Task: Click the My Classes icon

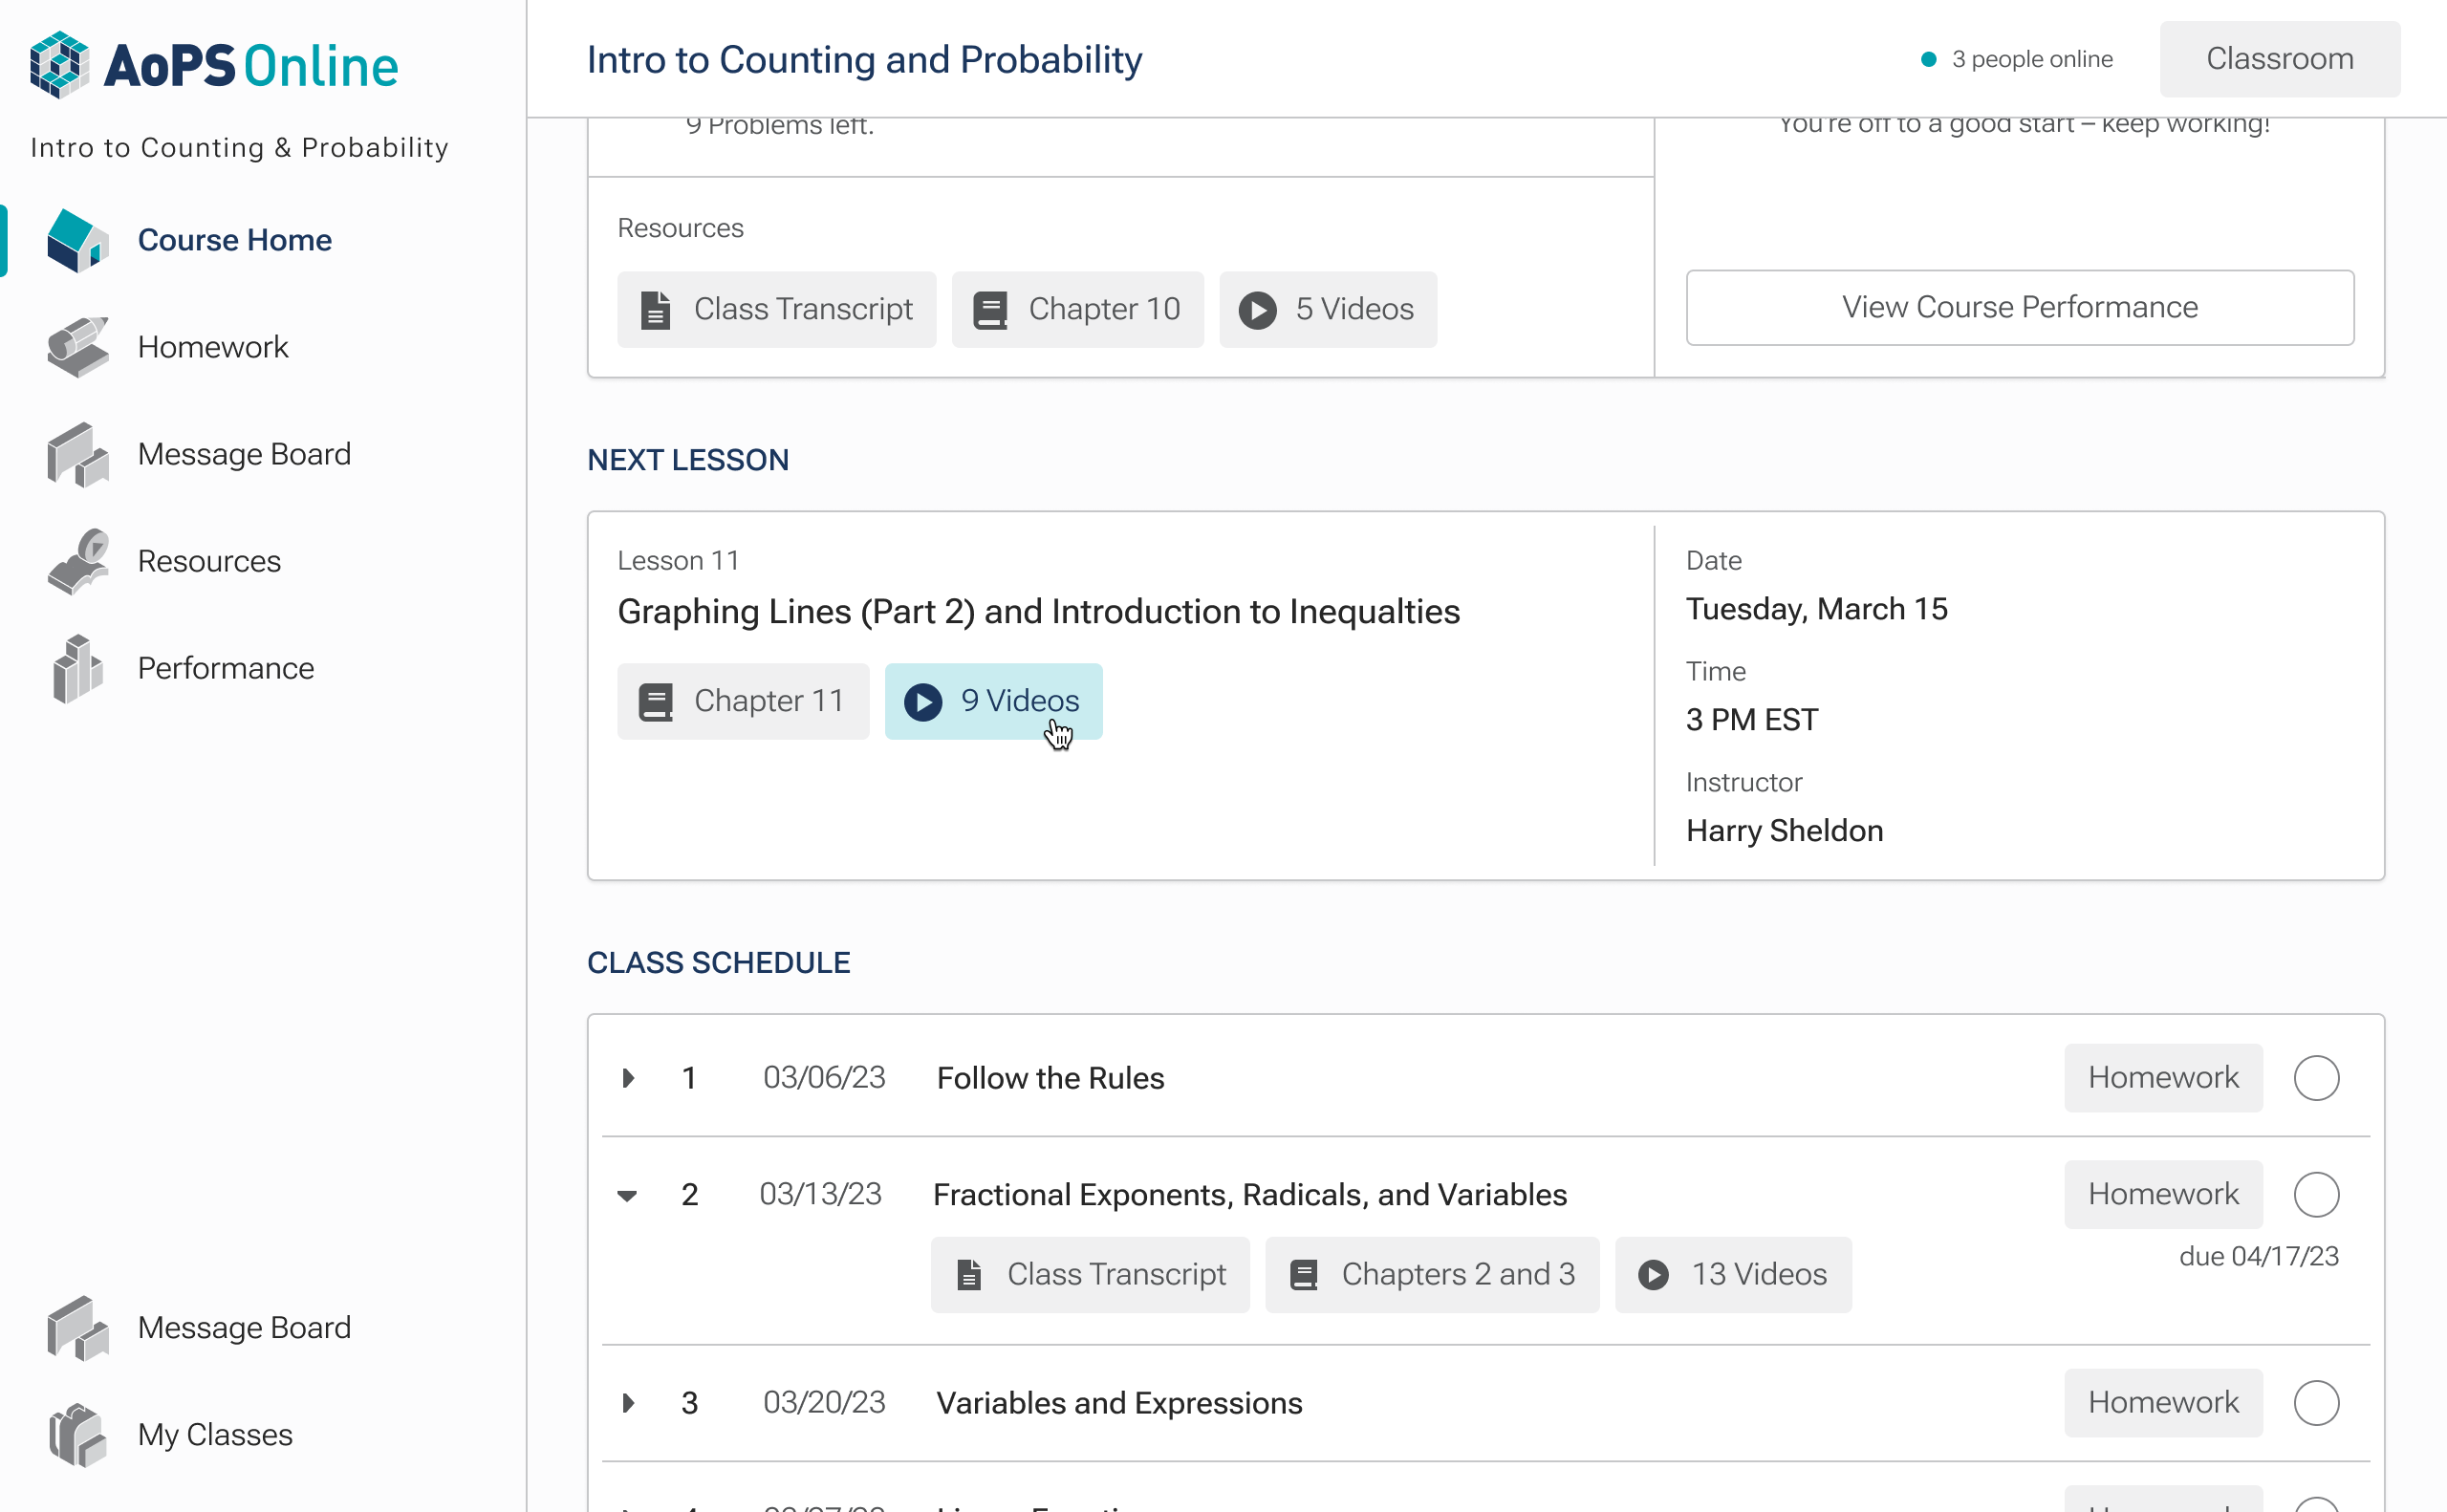Action: 77,1434
